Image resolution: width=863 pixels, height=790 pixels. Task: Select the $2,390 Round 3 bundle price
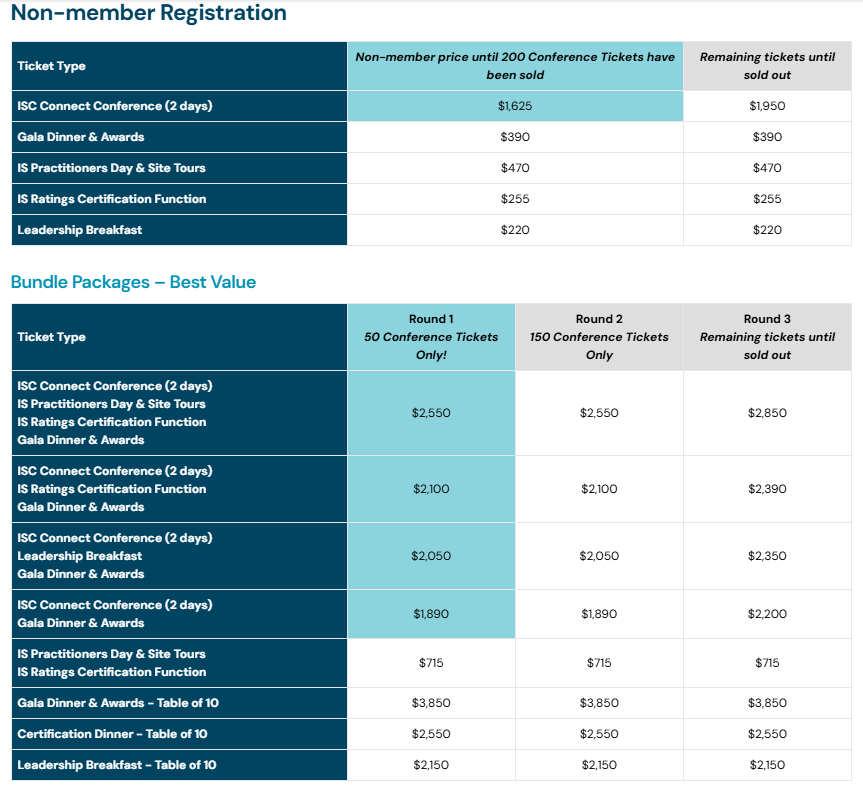coord(767,489)
